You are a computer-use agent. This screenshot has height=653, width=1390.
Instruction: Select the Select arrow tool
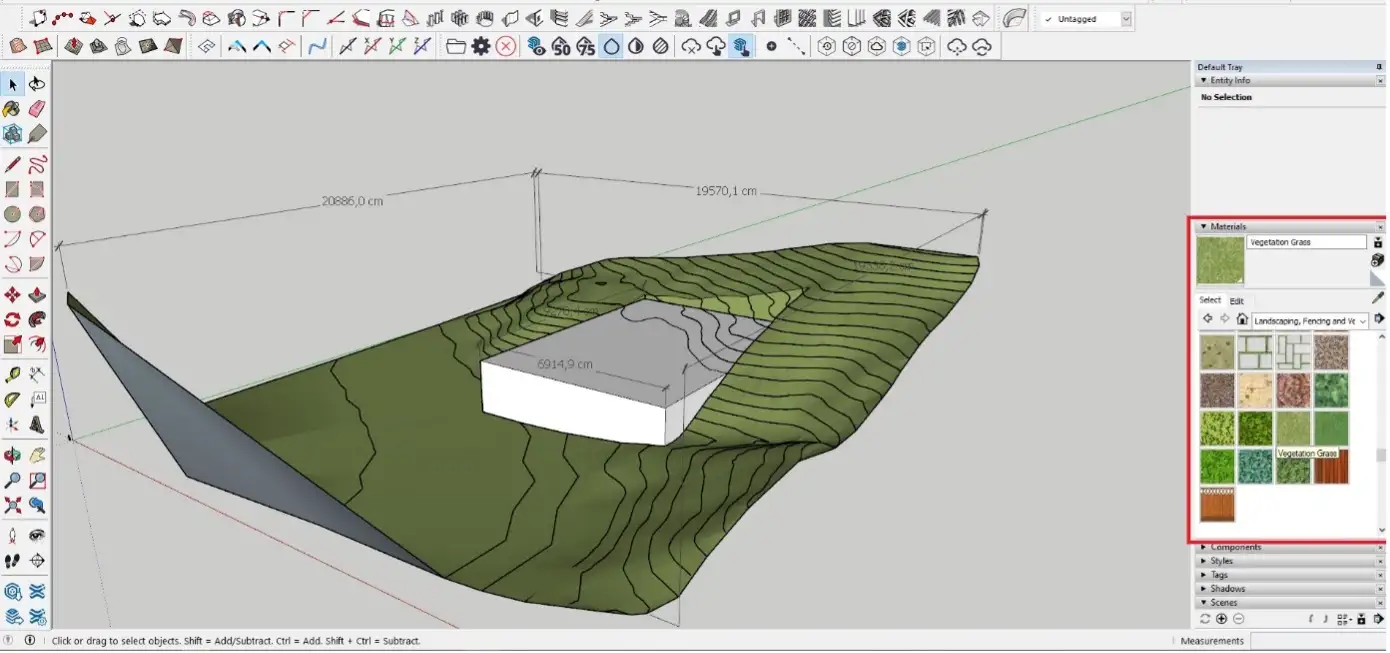coord(13,84)
